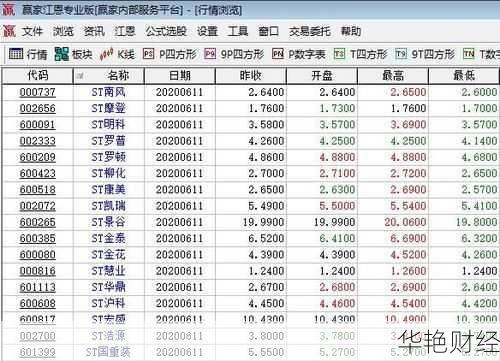Screen dimensions: 500x361
Task: Open stock code 002656
Action: coord(37,109)
